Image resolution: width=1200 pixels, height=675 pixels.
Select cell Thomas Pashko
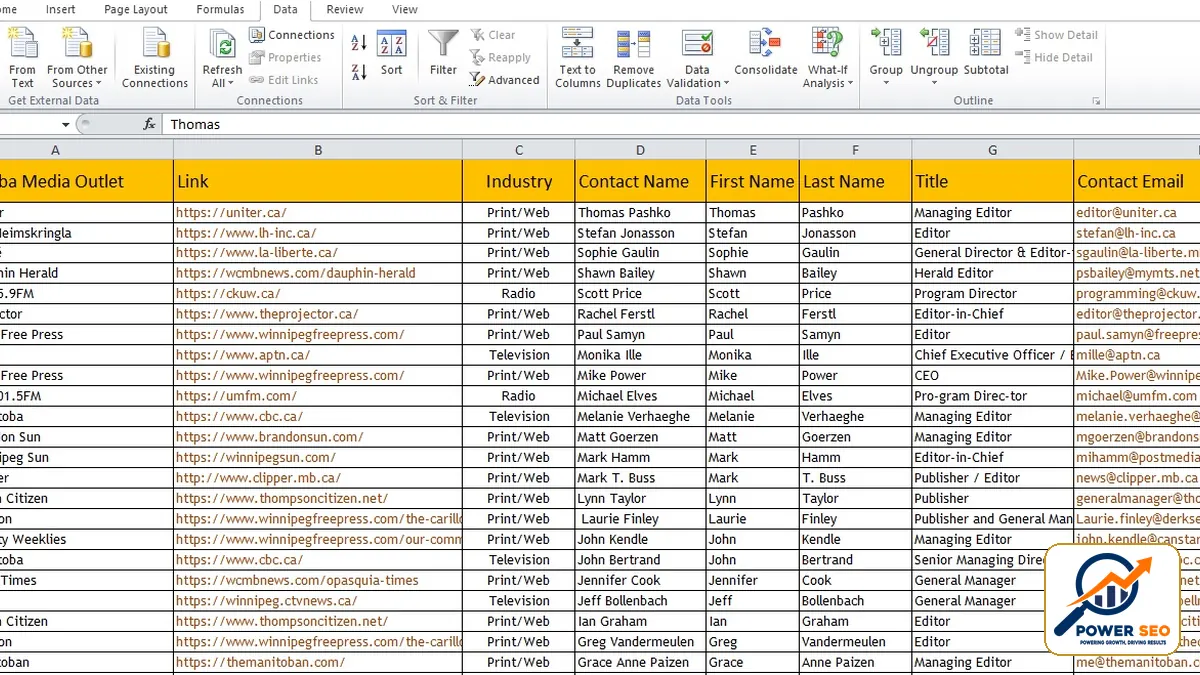click(640, 212)
